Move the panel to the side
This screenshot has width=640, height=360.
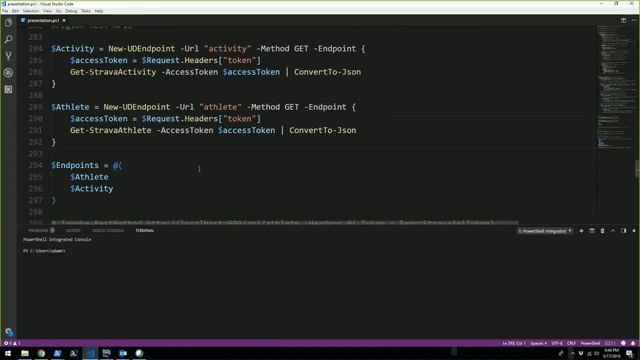(x=623, y=231)
